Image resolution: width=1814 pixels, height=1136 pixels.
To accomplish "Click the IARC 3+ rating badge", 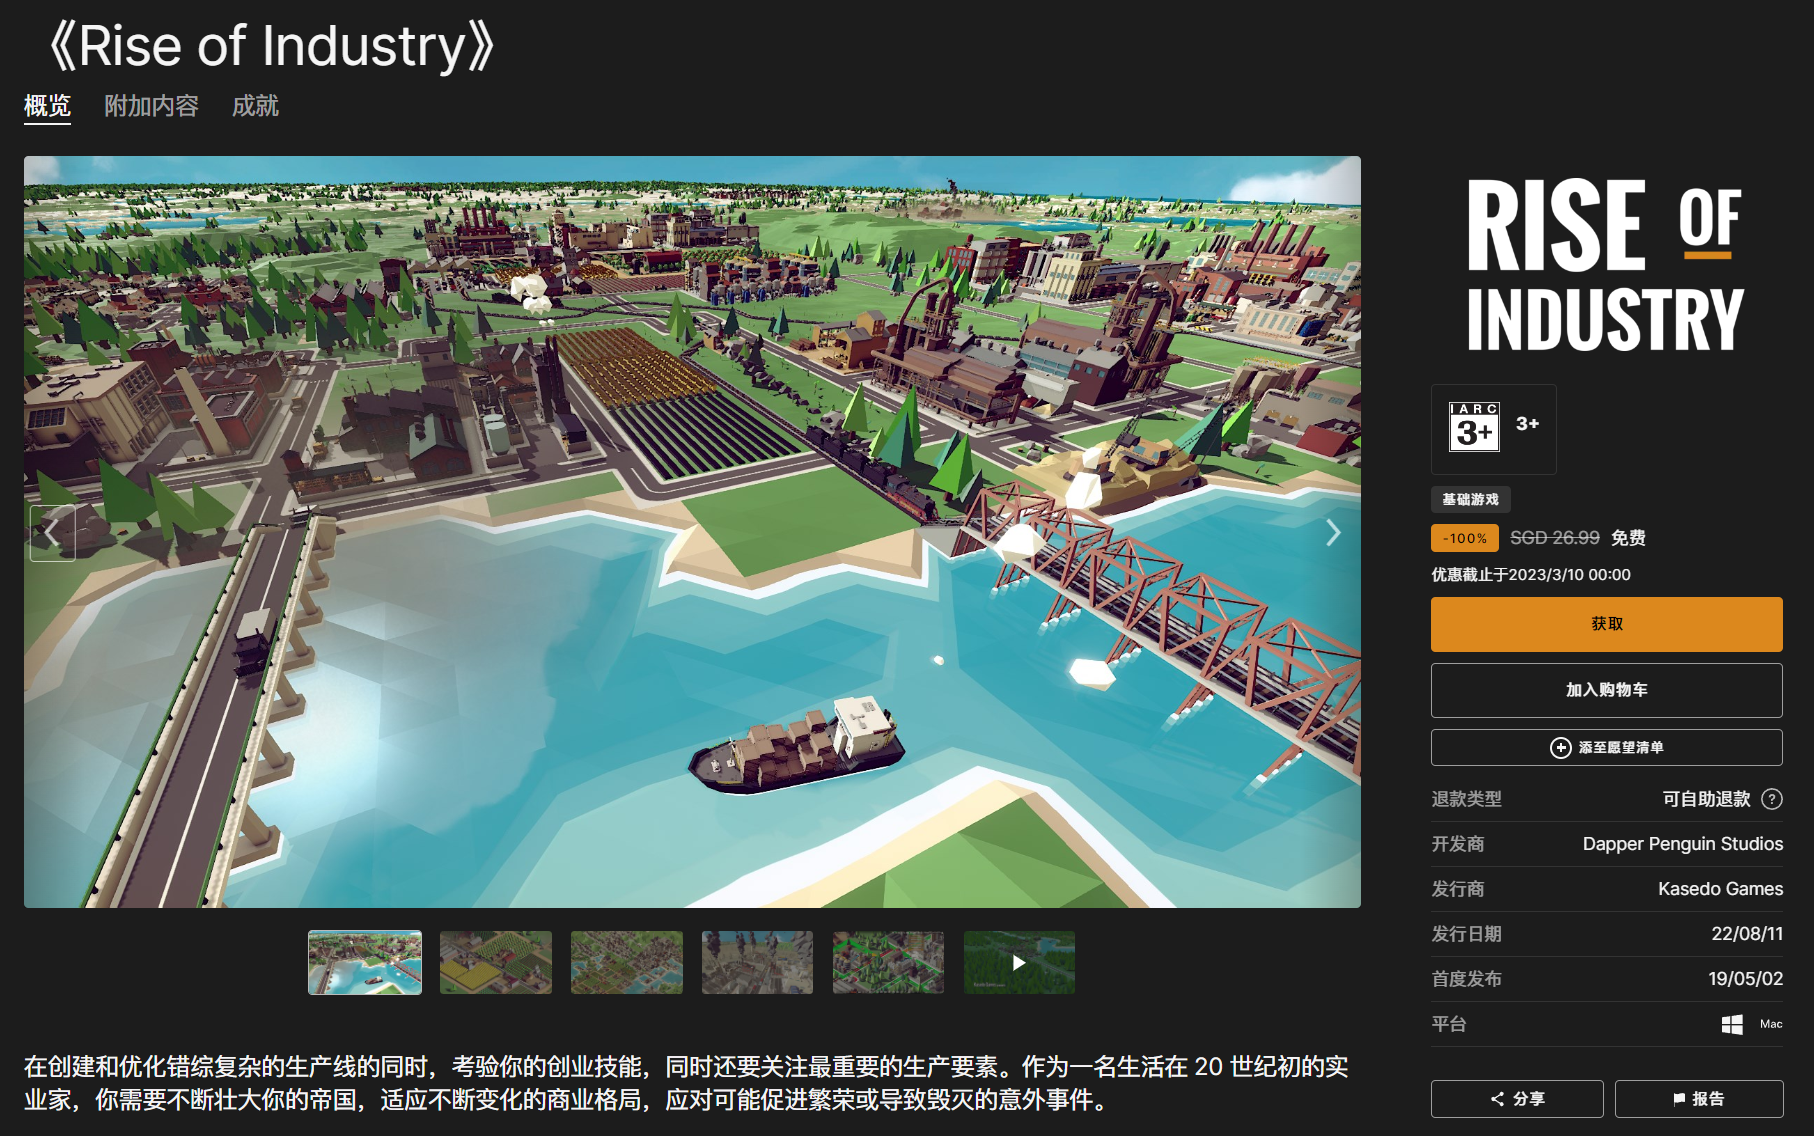I will pos(1474,428).
